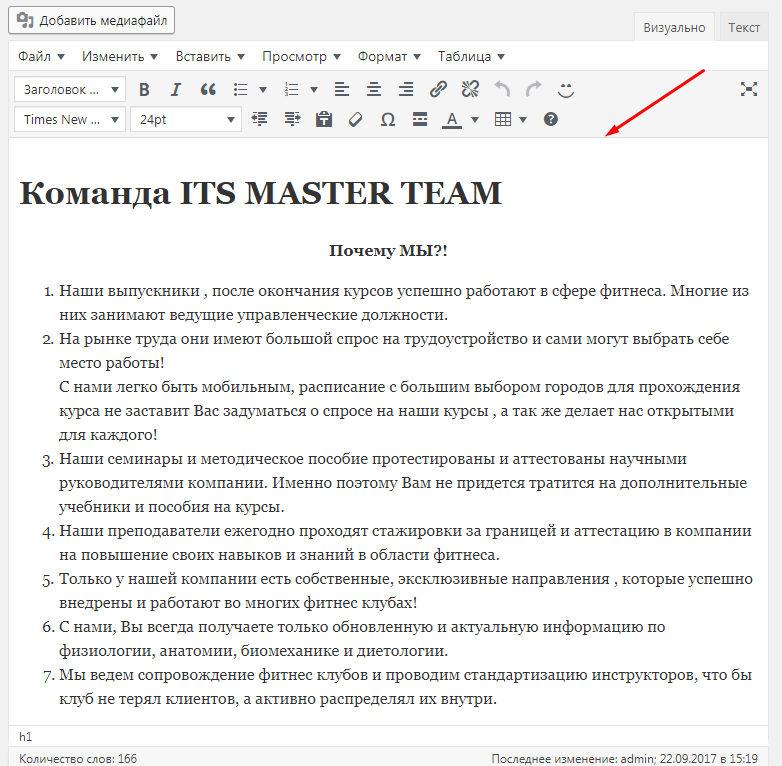The width and height of the screenshot is (782, 766).
Task: Toggle bold formatting
Action: coord(144,90)
